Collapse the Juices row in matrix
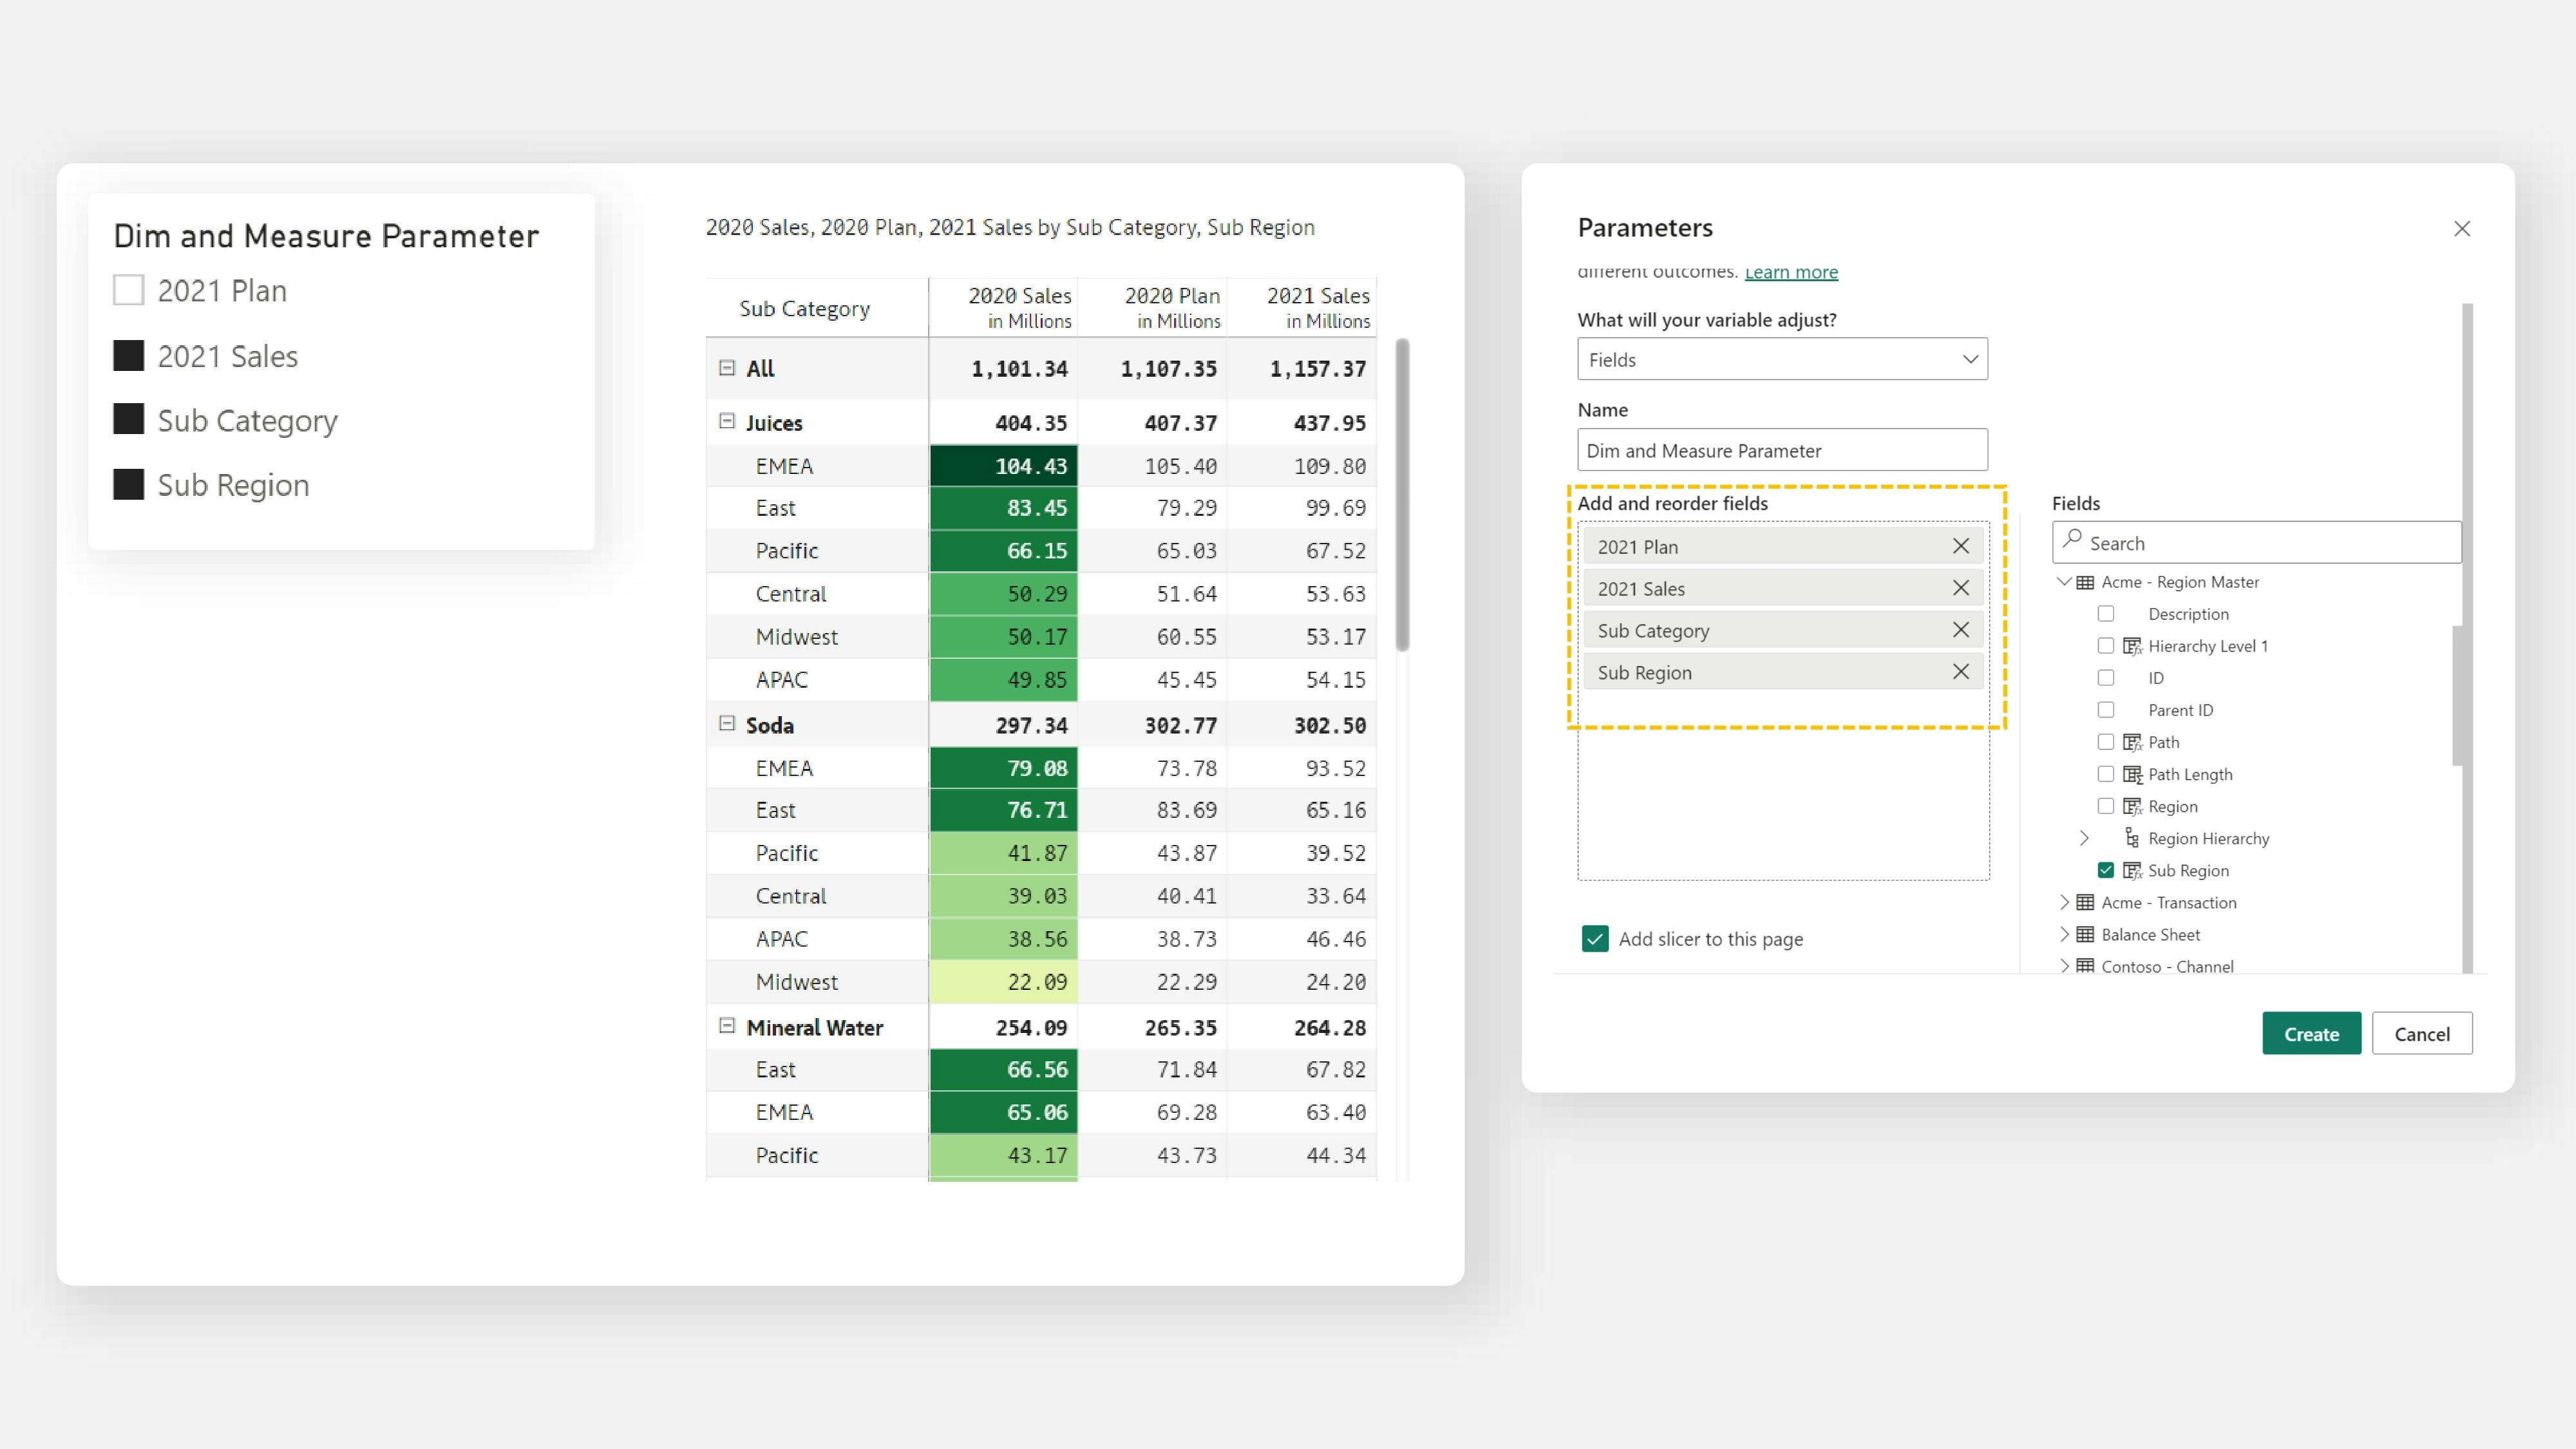The image size is (2576, 1449). click(727, 421)
